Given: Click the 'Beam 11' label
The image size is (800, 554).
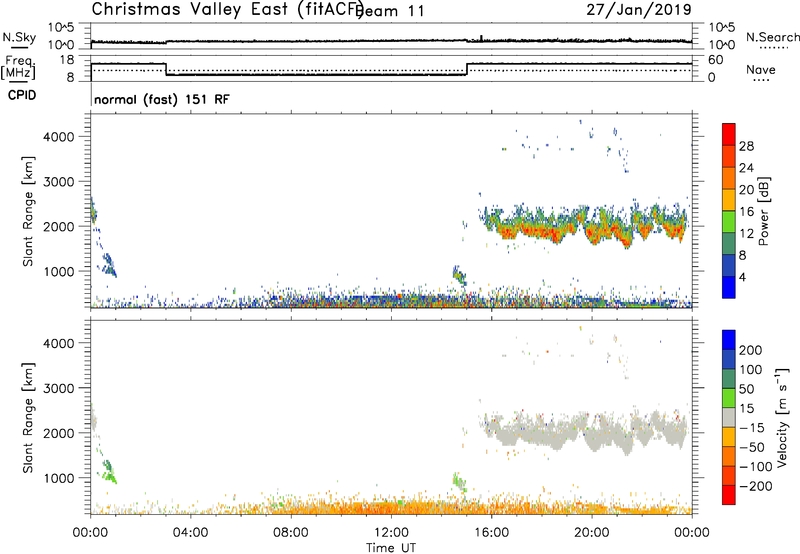Looking at the screenshot, I should click(x=392, y=11).
